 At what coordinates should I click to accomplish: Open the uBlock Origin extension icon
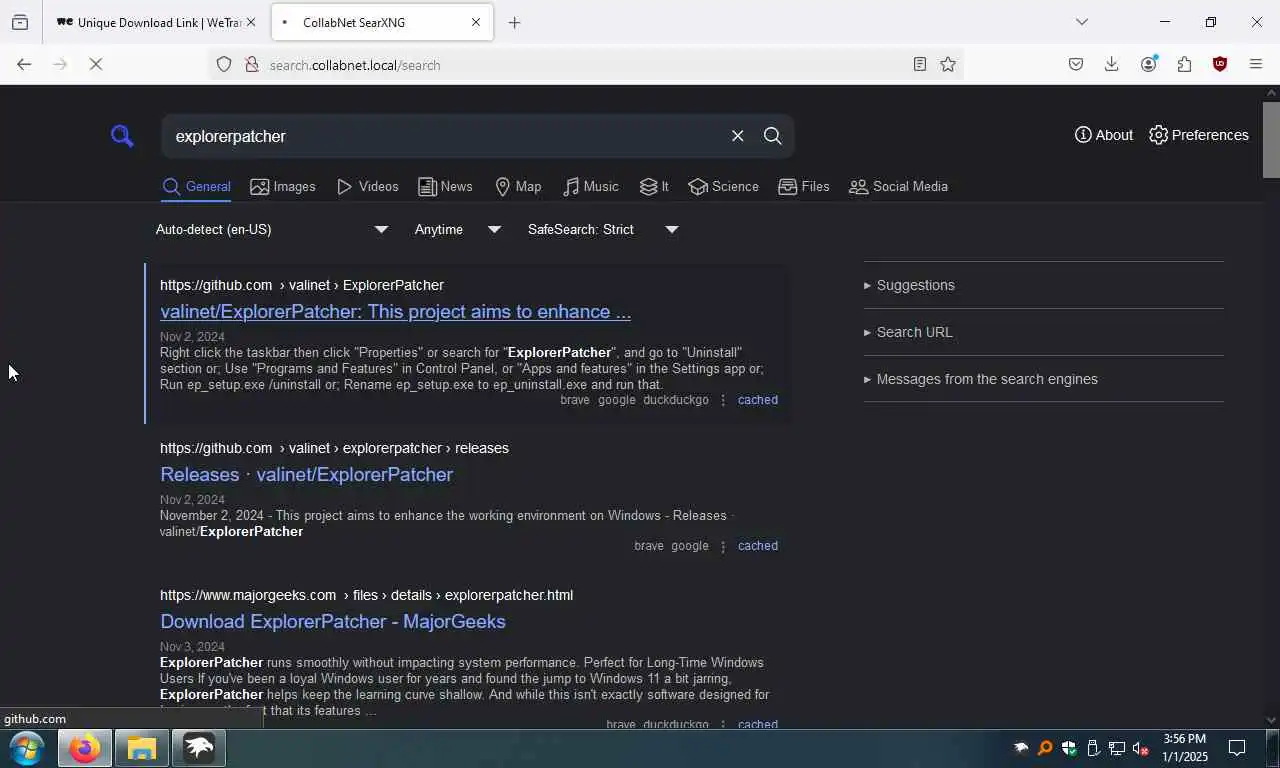click(1220, 65)
